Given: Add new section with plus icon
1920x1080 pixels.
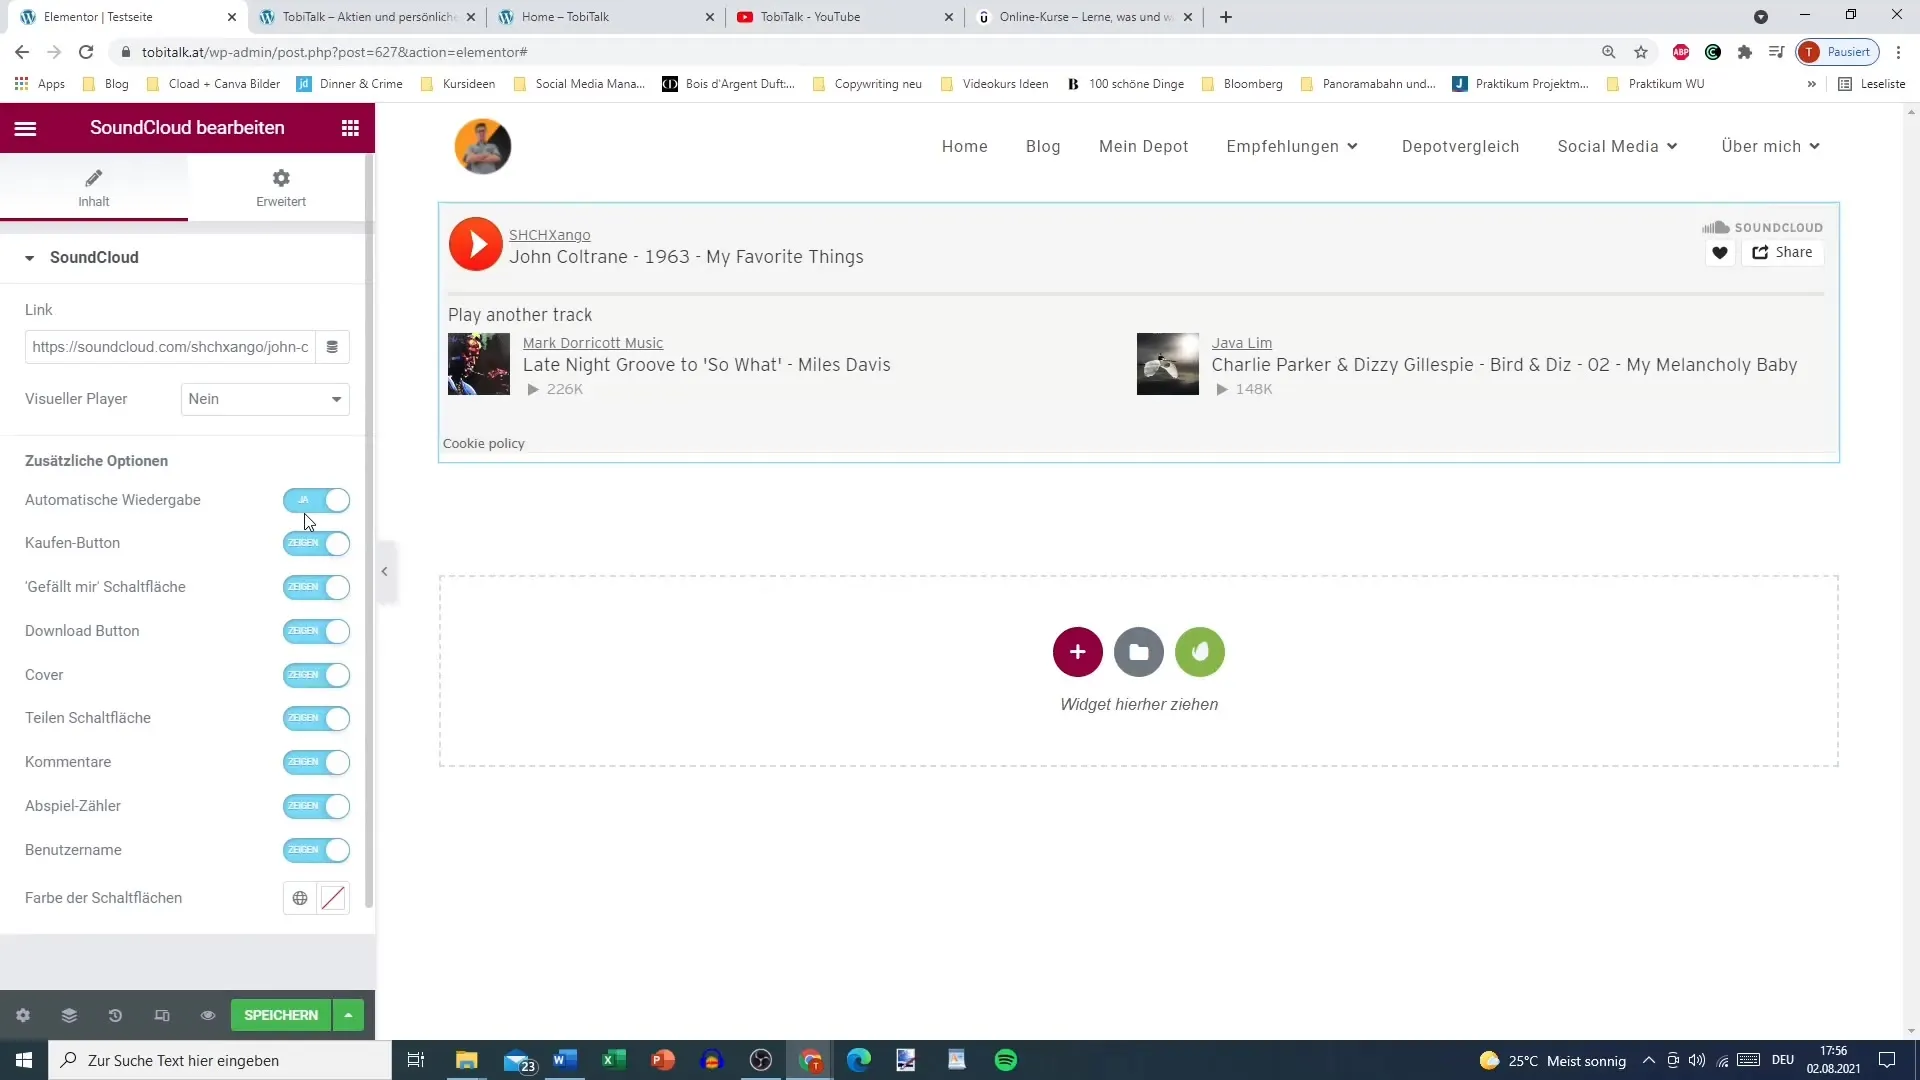Looking at the screenshot, I should 1077,652.
